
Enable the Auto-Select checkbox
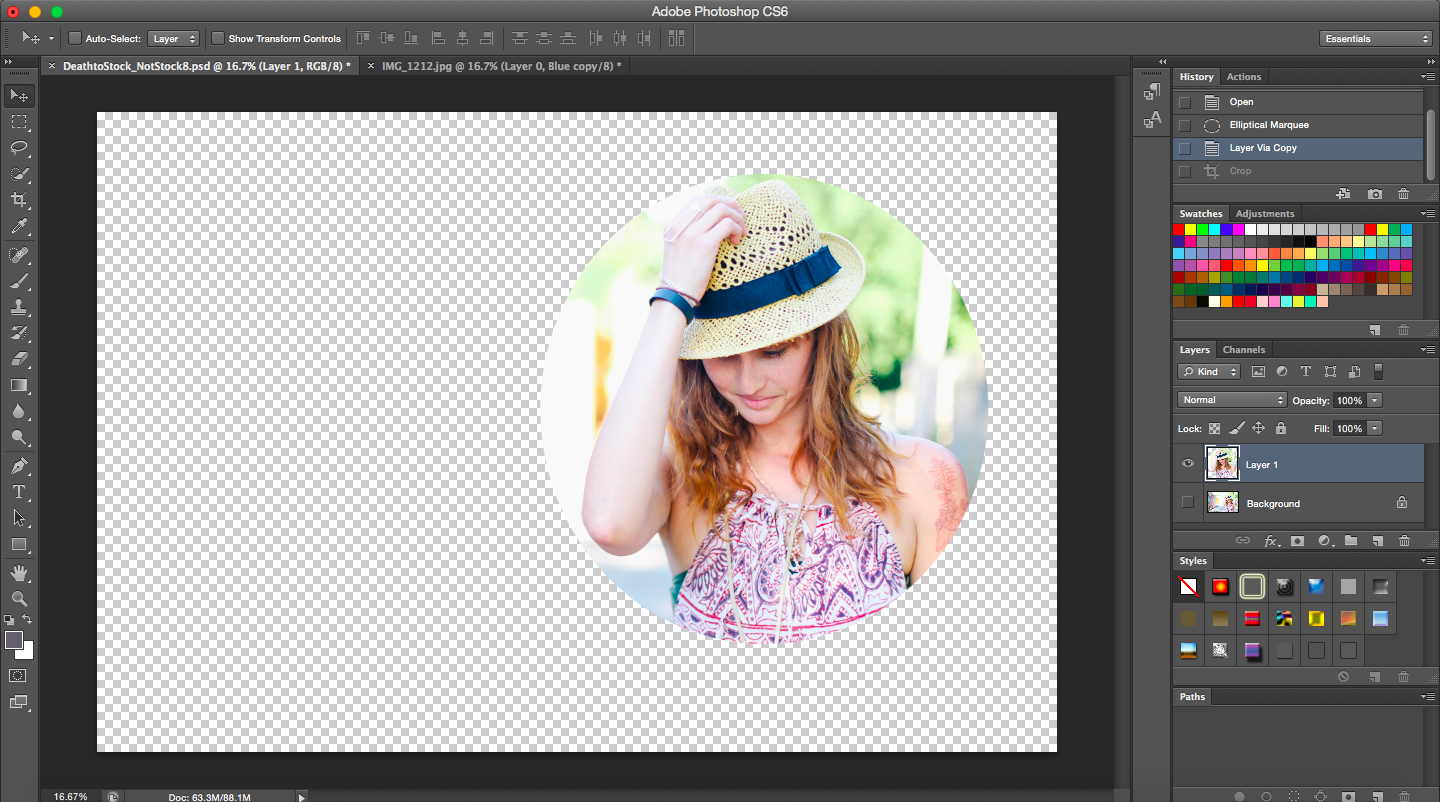point(74,37)
